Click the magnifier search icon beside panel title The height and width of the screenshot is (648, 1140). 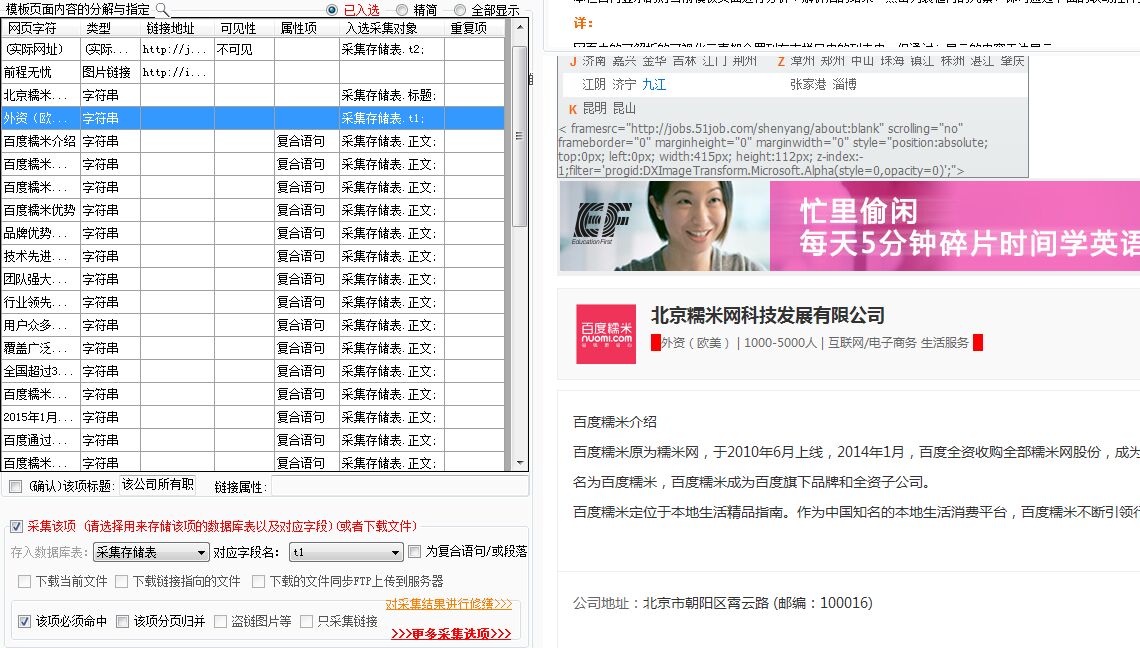162,9
